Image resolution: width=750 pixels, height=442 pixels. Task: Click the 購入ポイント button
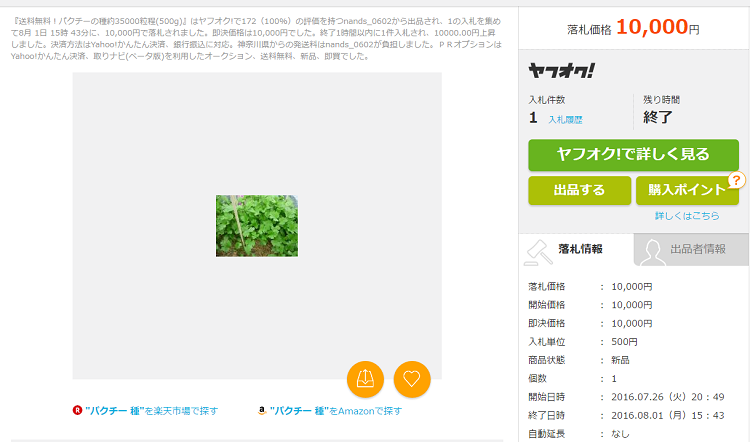[687, 190]
